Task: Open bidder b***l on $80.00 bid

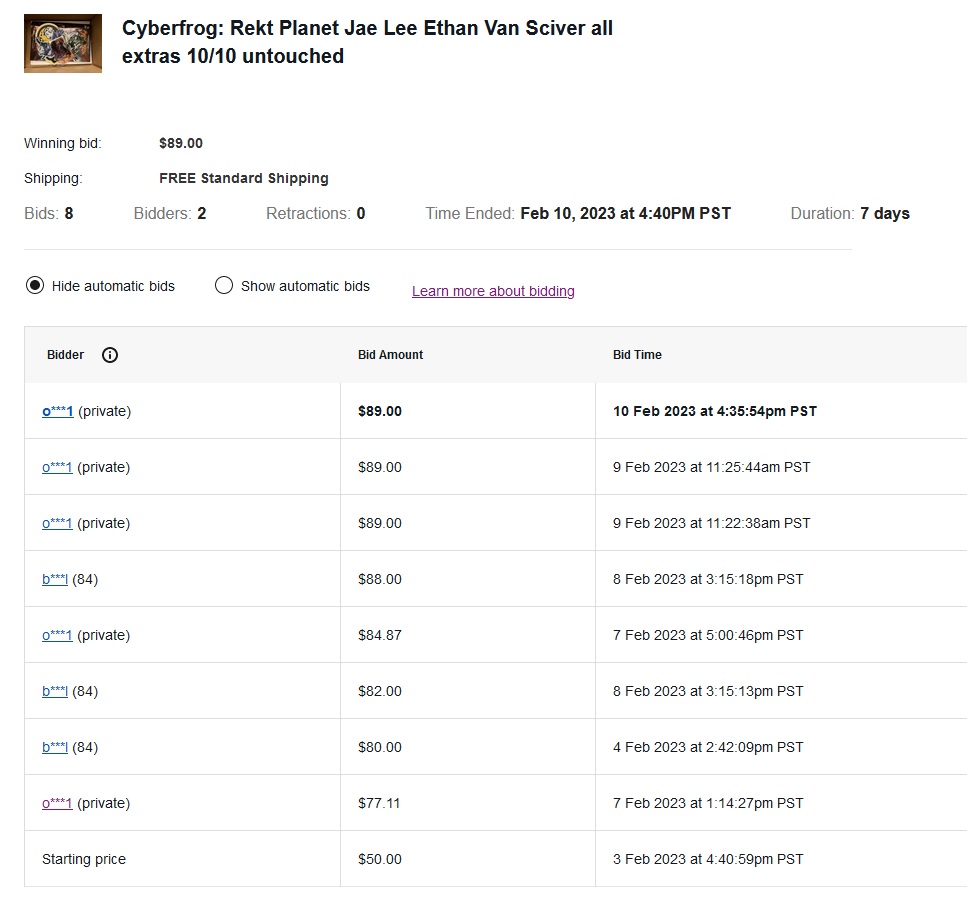Action: tap(55, 747)
